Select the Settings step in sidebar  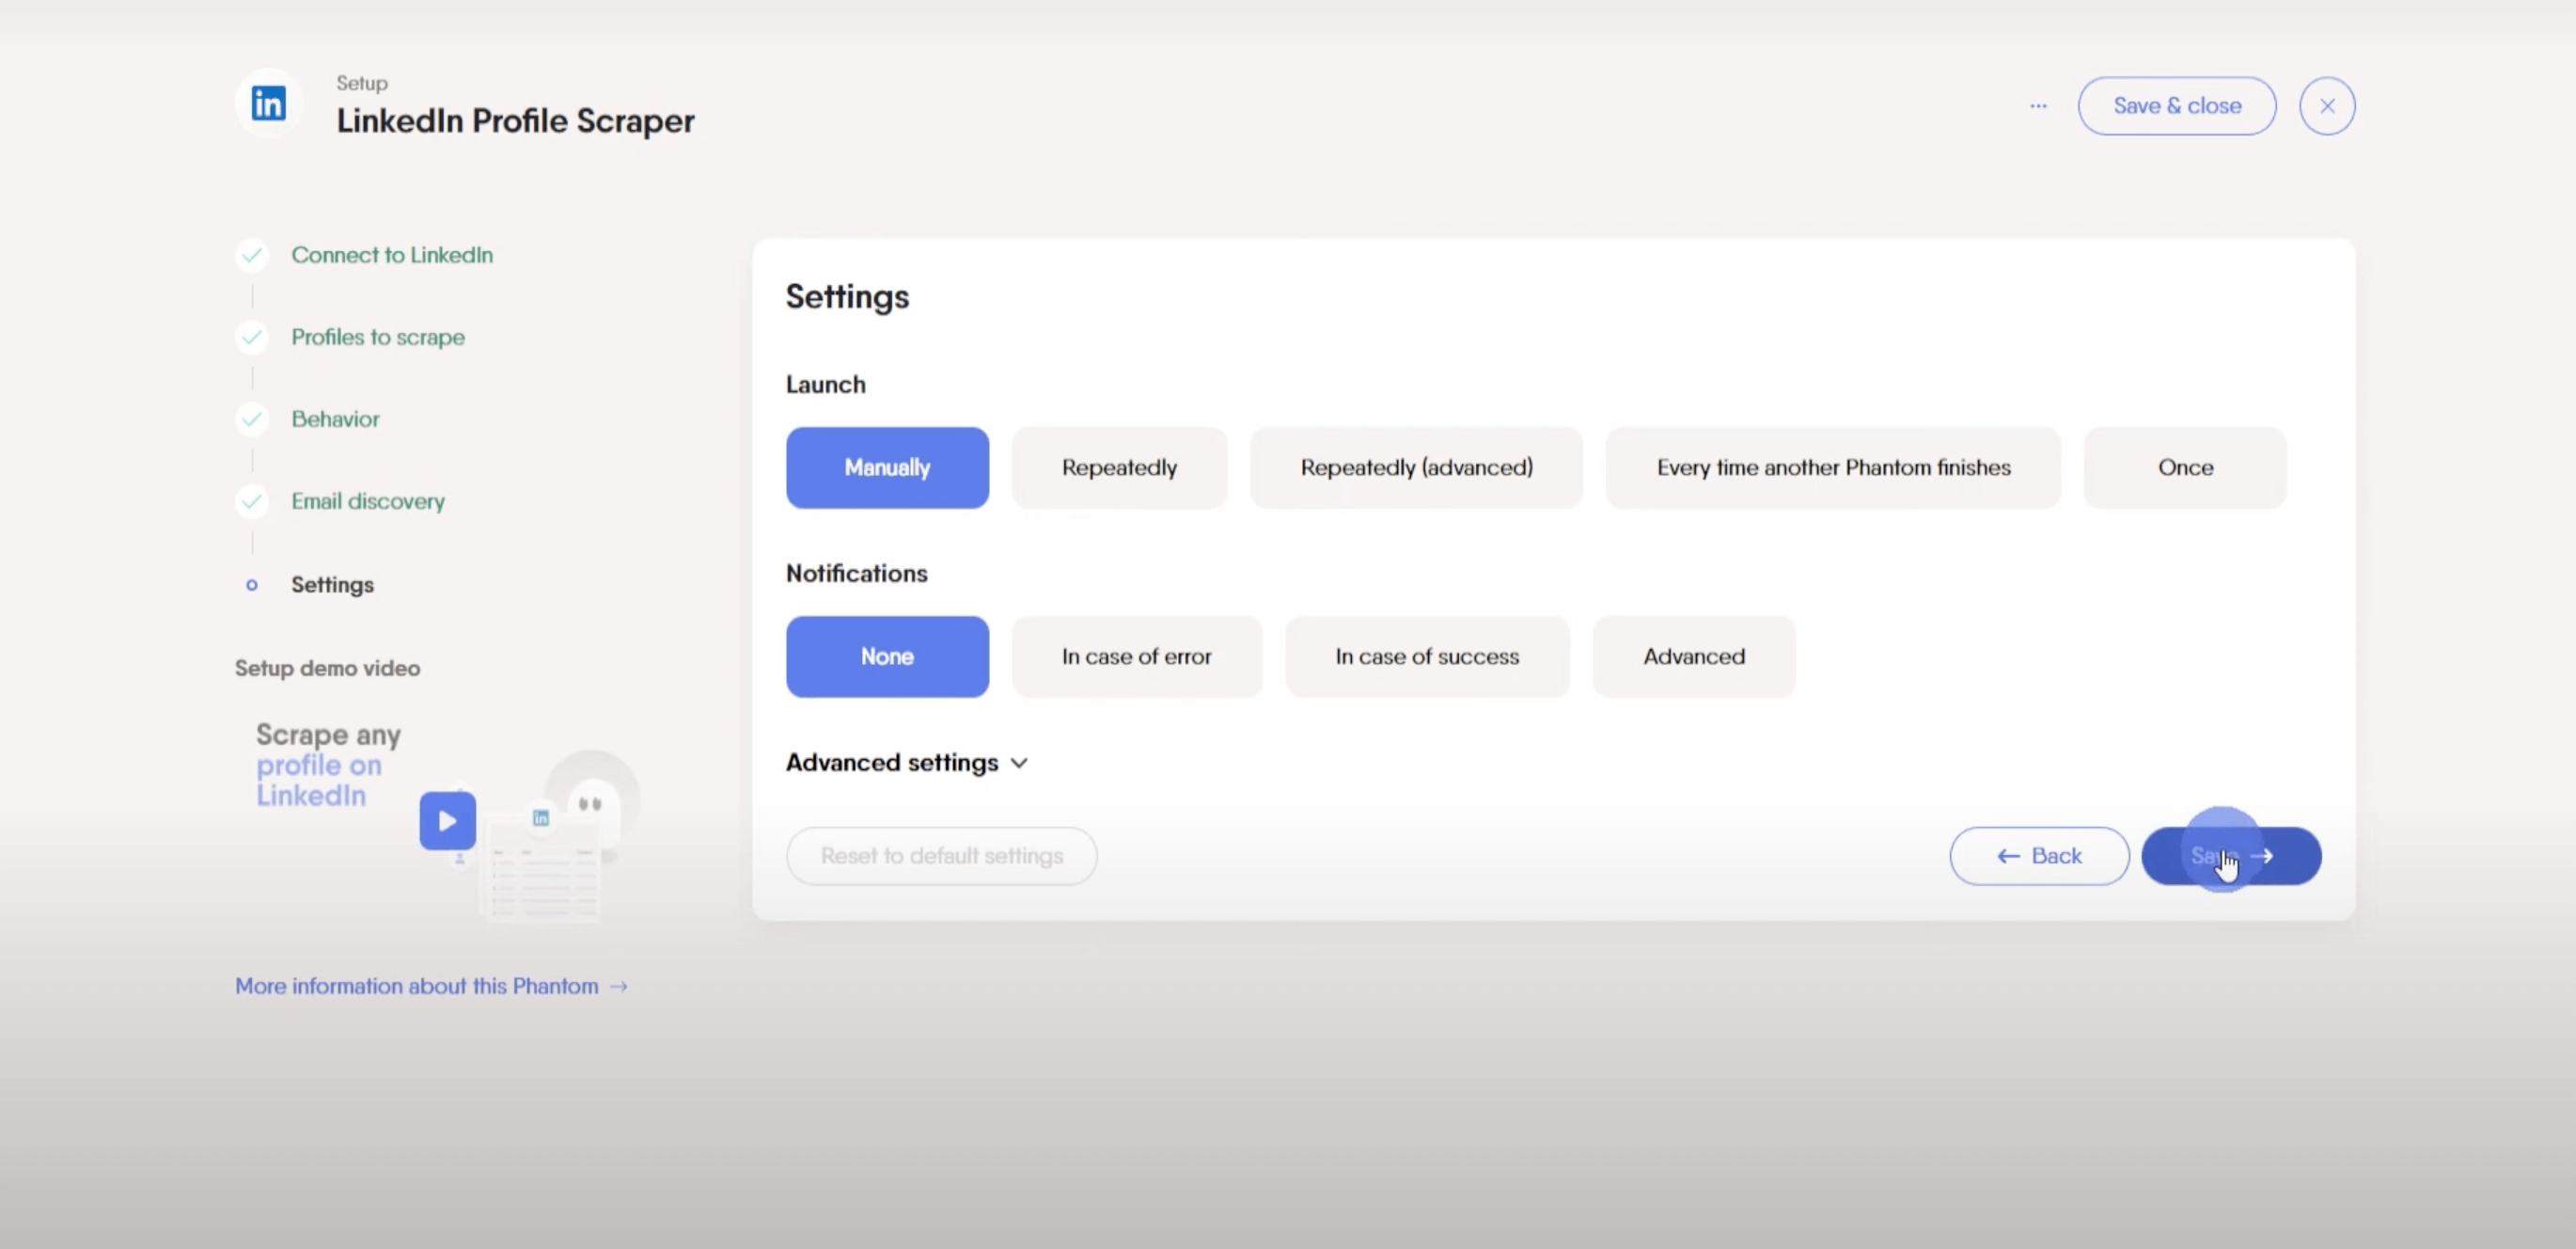332,585
